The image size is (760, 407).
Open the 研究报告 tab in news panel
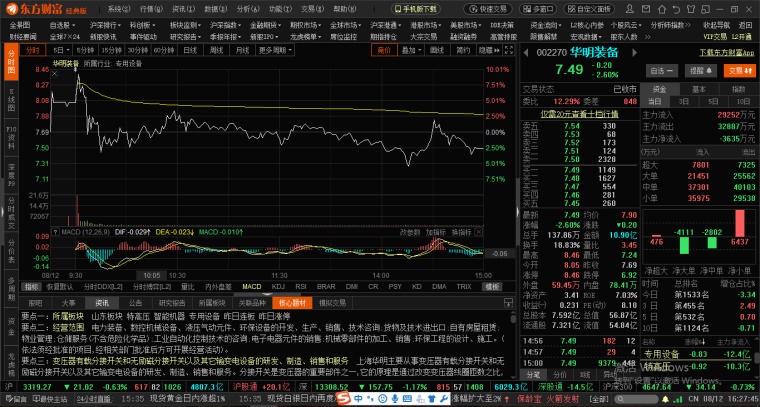tap(172, 303)
